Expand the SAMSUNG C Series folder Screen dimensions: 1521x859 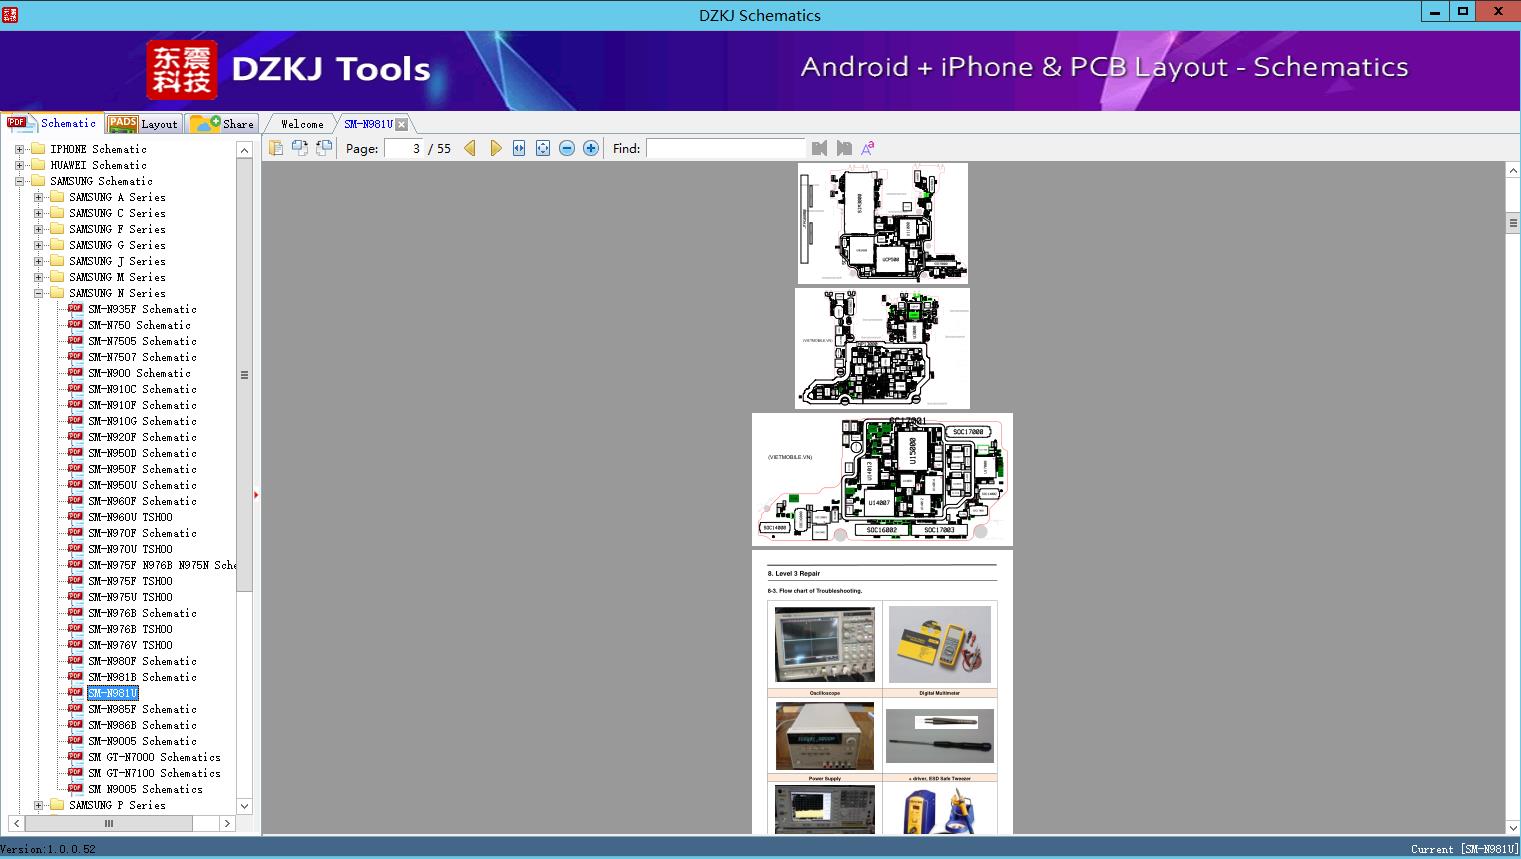coord(38,213)
